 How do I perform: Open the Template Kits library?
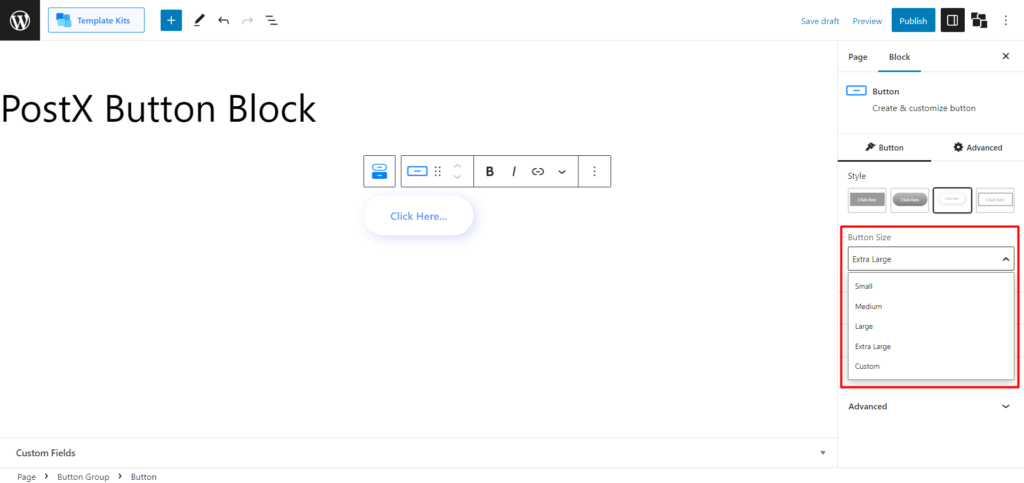click(x=96, y=20)
